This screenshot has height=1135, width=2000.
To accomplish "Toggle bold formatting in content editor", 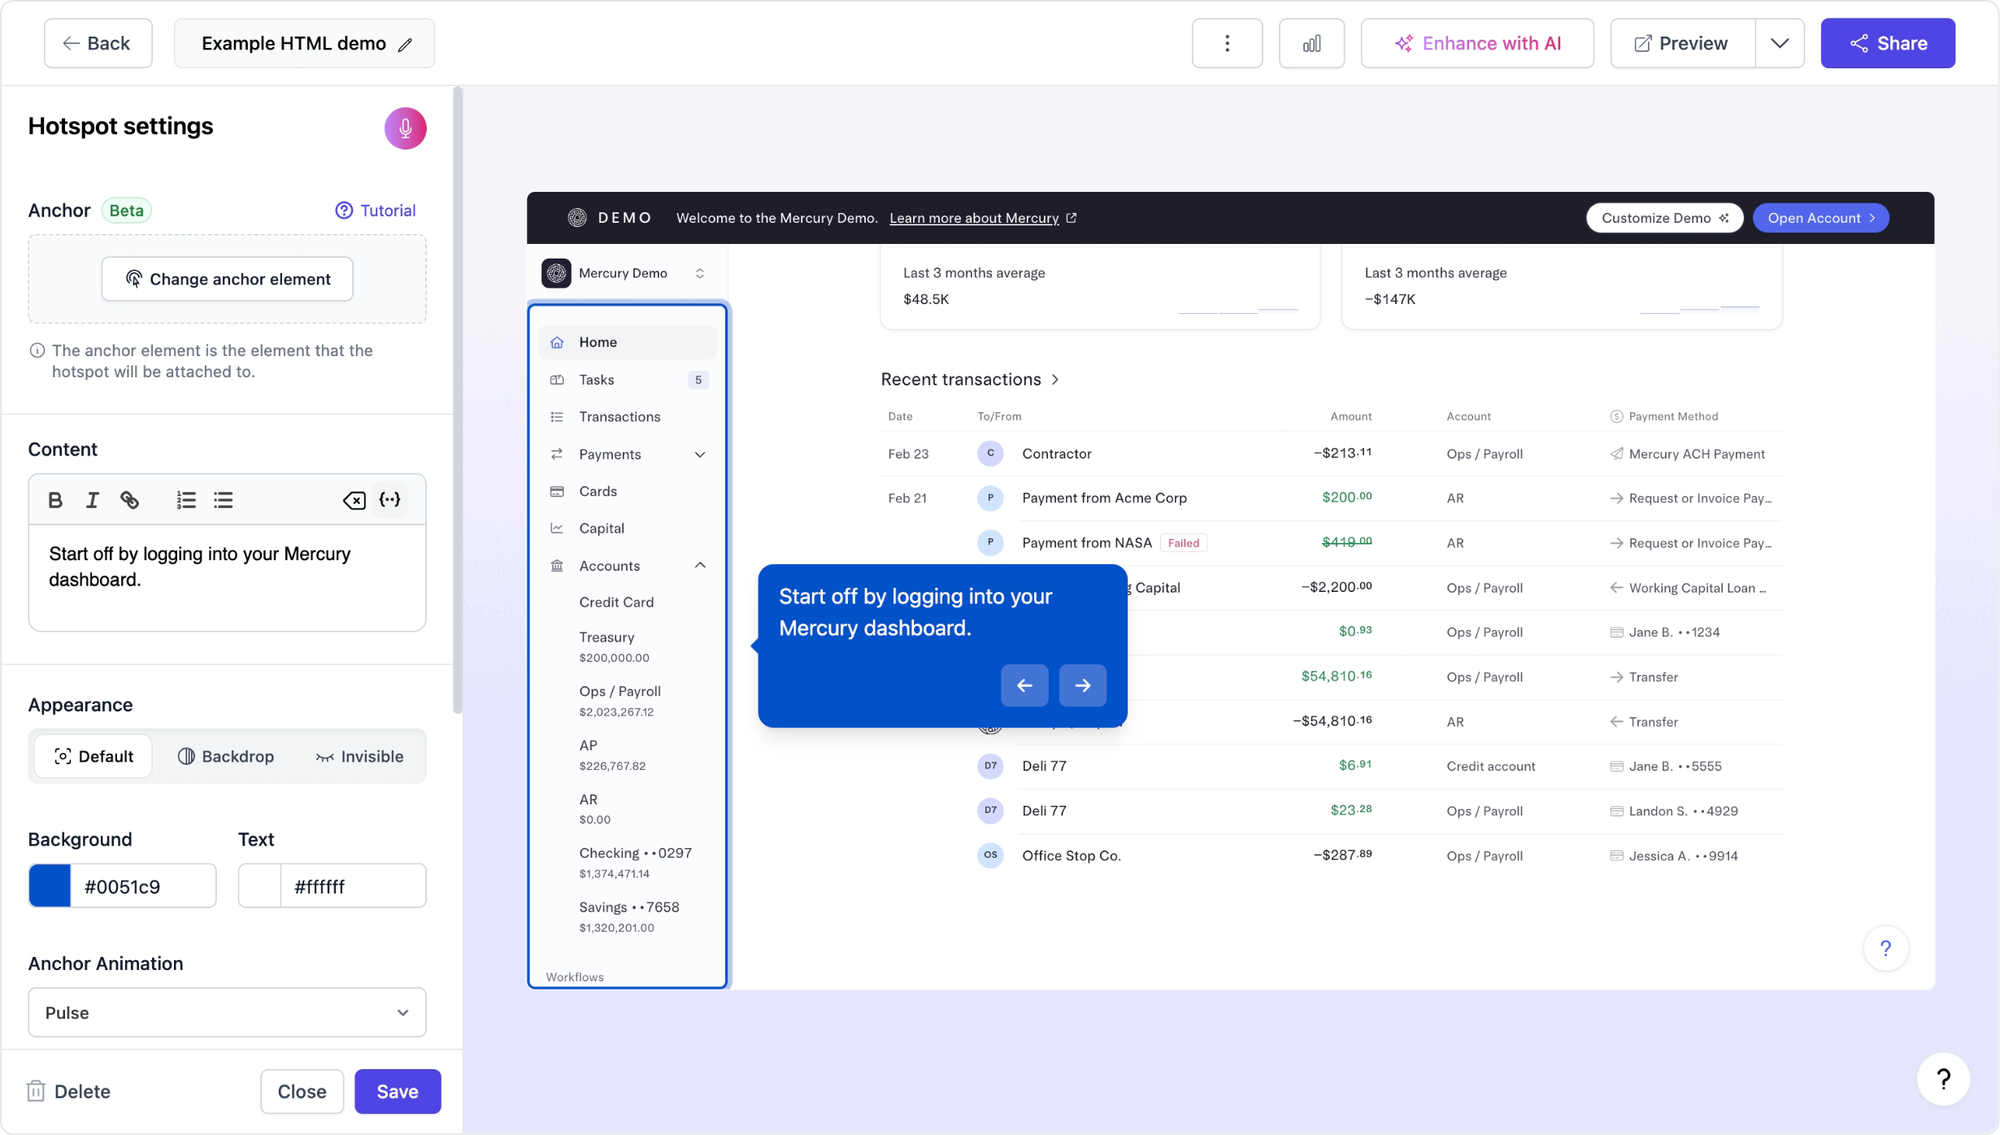I will tap(56, 500).
